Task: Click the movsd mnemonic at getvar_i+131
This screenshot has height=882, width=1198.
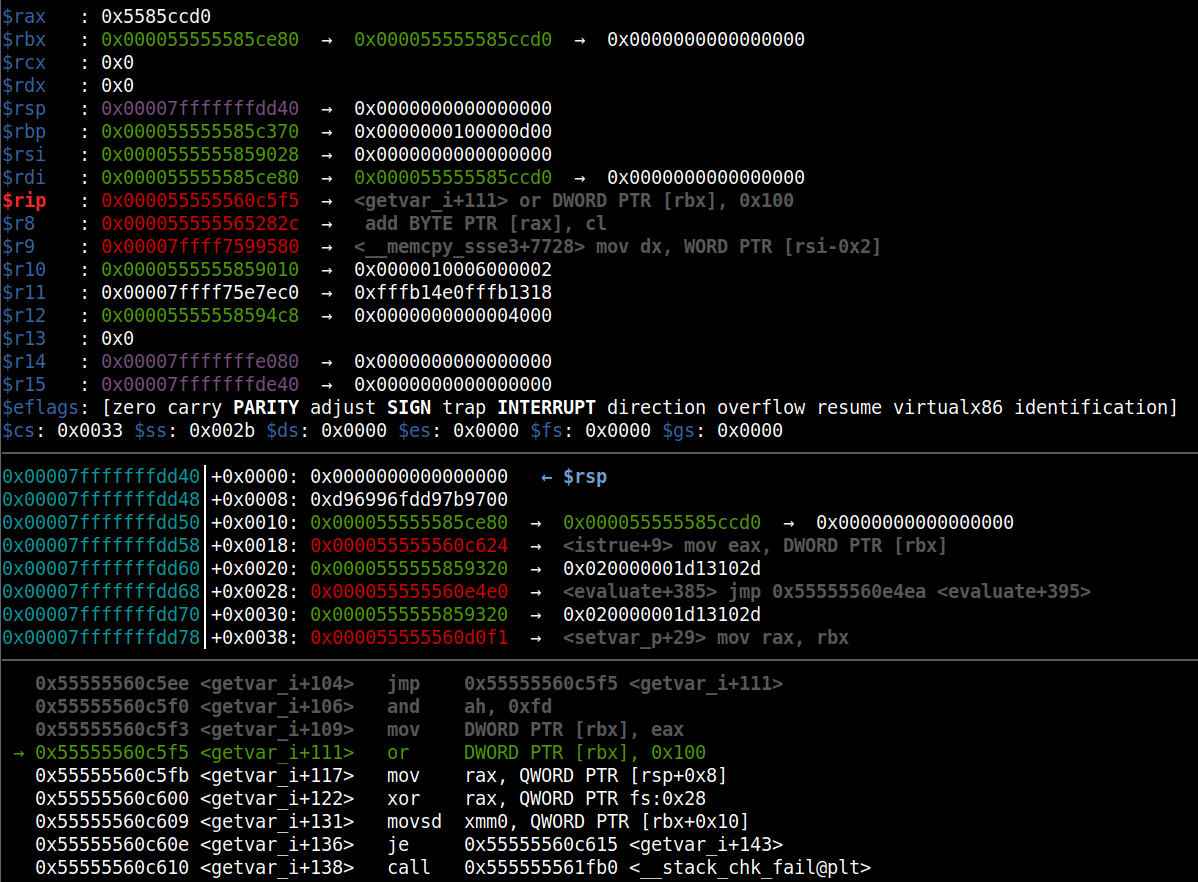Action: coord(414,821)
